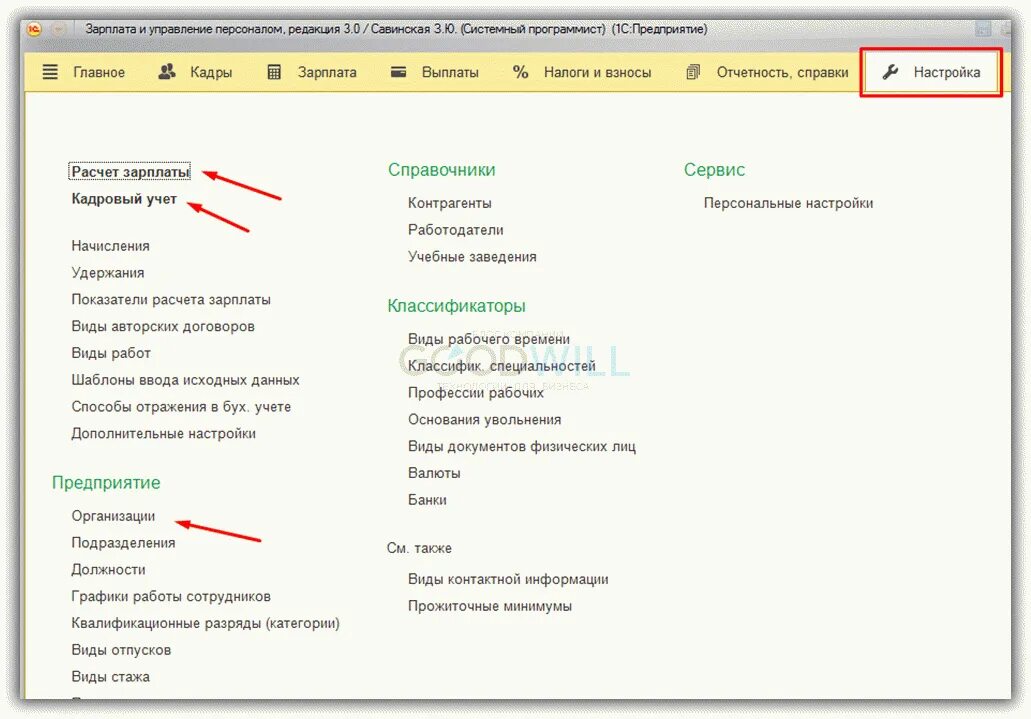Open Классифик. специальностей
The width and height of the screenshot is (1031, 719).
(x=502, y=366)
